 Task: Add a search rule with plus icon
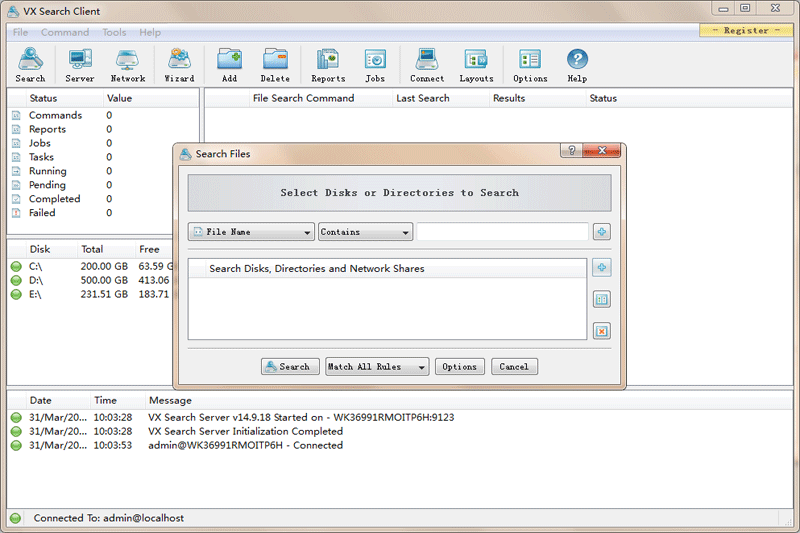coord(602,232)
